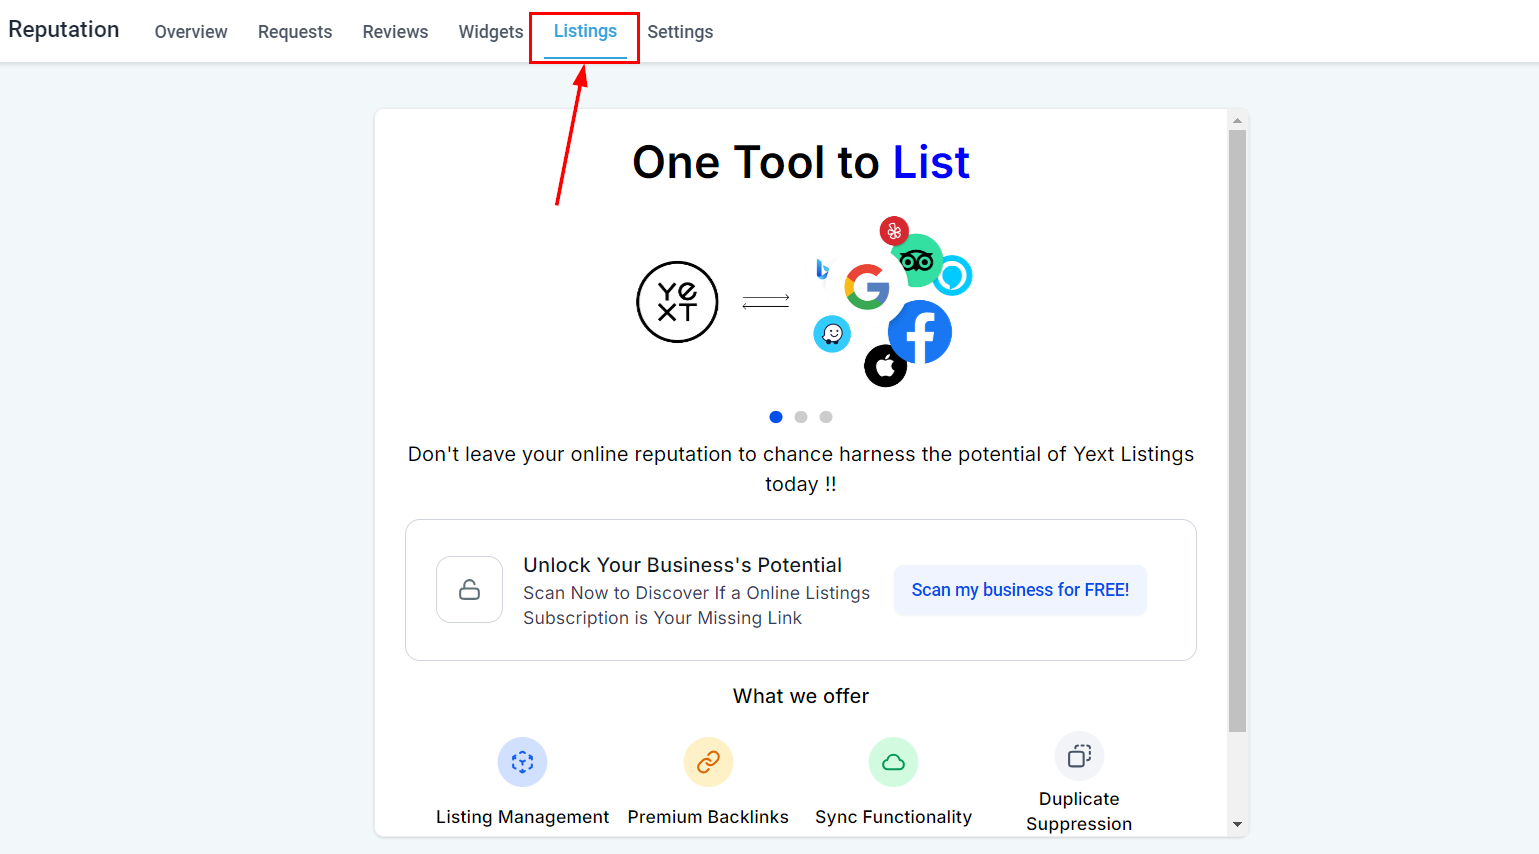
Task: Click the unlock padlock icon
Action: pos(469,590)
